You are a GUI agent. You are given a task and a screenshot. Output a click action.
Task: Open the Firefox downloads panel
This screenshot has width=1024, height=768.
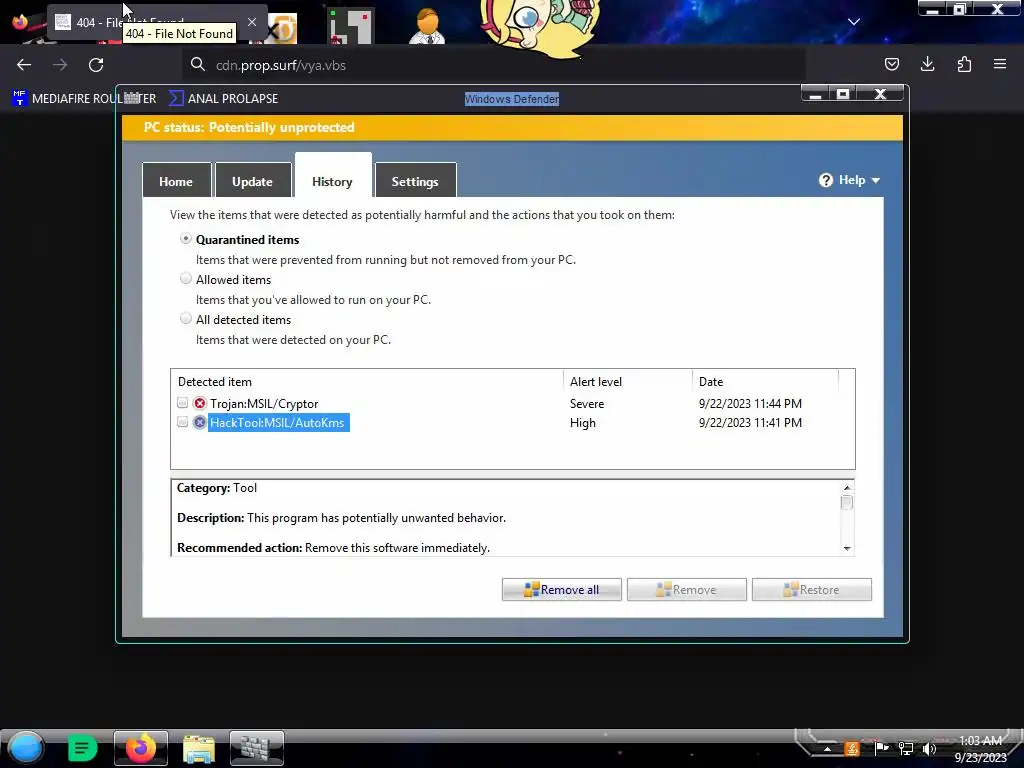click(x=927, y=64)
